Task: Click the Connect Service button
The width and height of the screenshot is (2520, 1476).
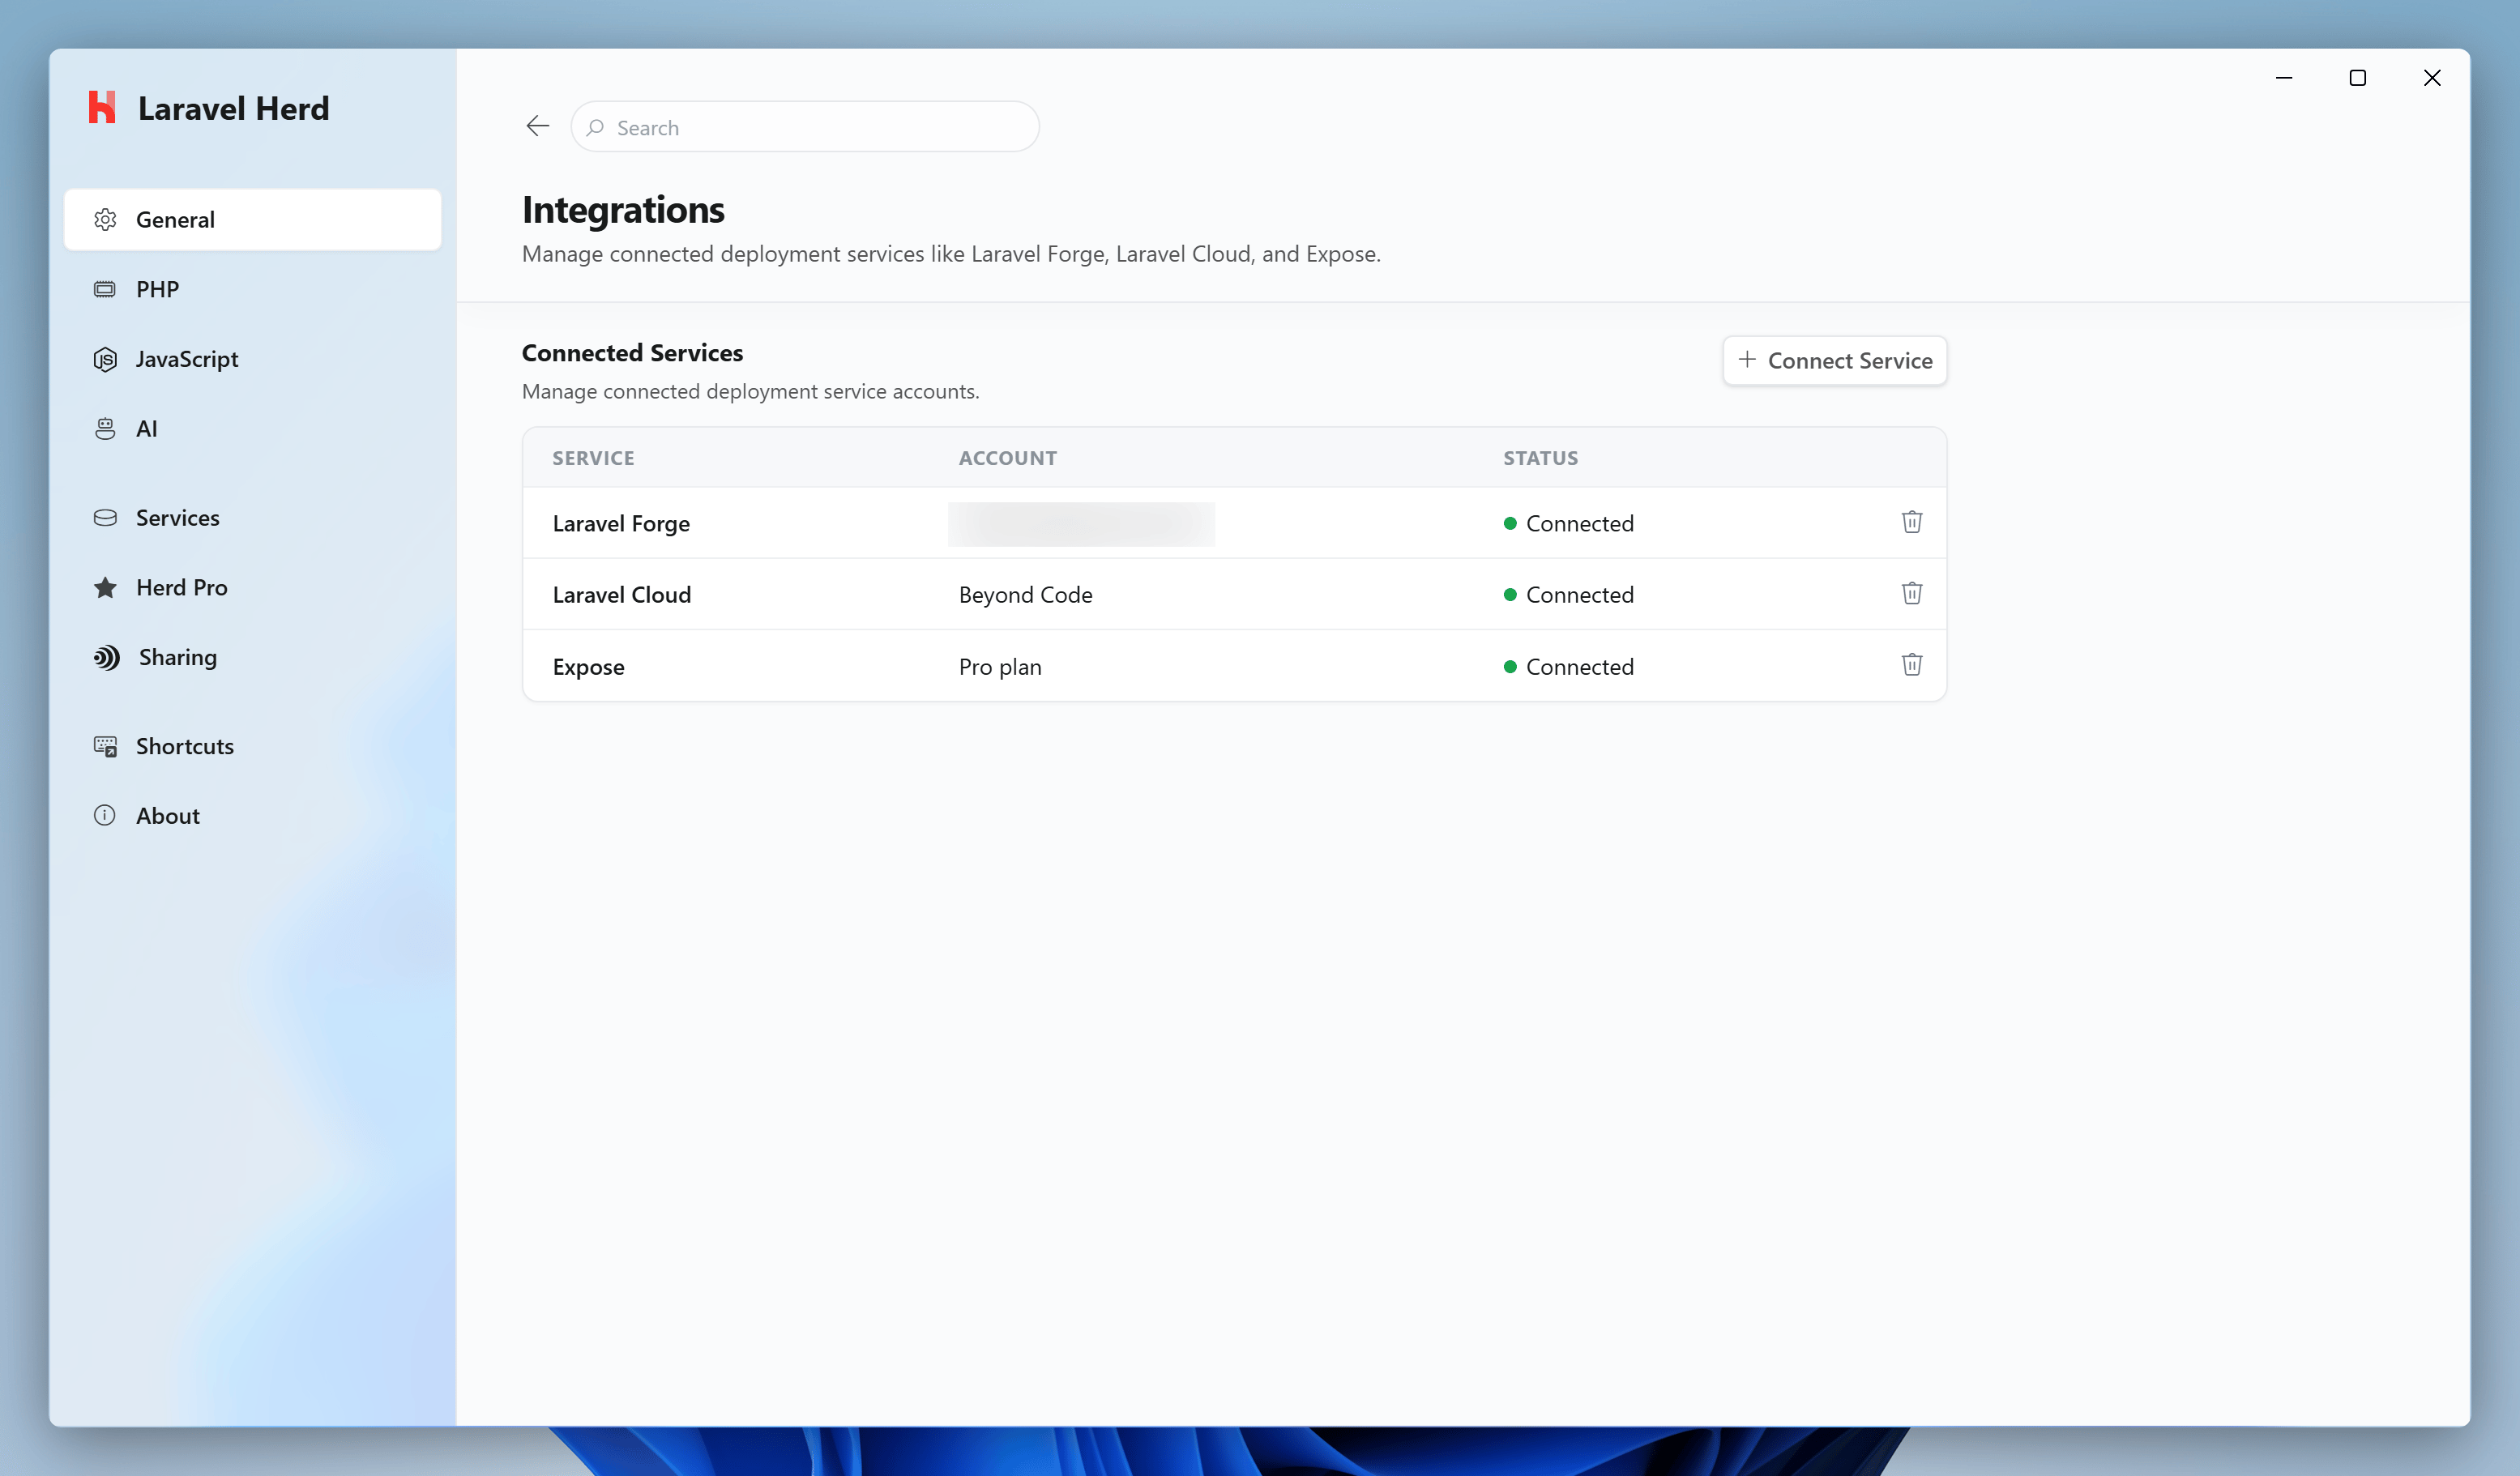Action: coord(1834,360)
